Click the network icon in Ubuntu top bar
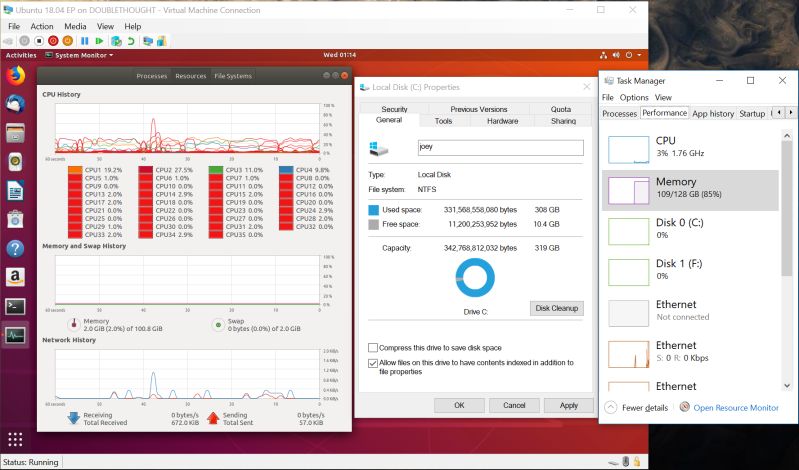 click(603, 55)
